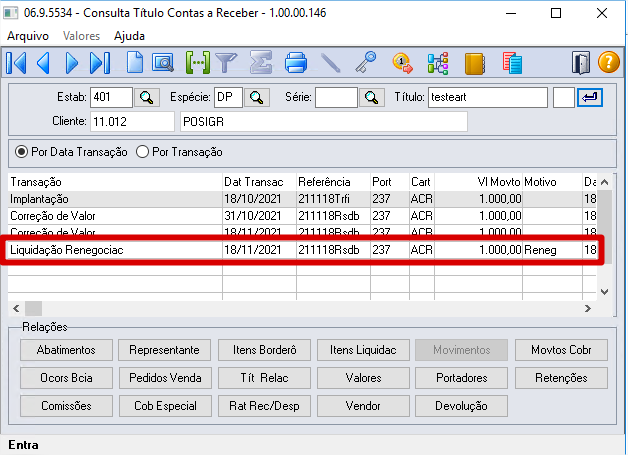Click the Cob Especial button
The image size is (628, 455).
tap(165, 406)
